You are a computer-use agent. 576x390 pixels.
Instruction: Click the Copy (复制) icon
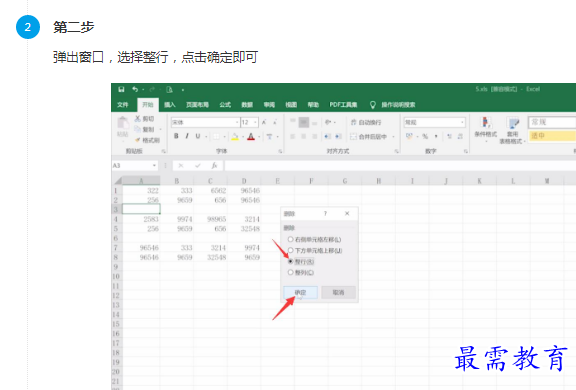coord(137,129)
